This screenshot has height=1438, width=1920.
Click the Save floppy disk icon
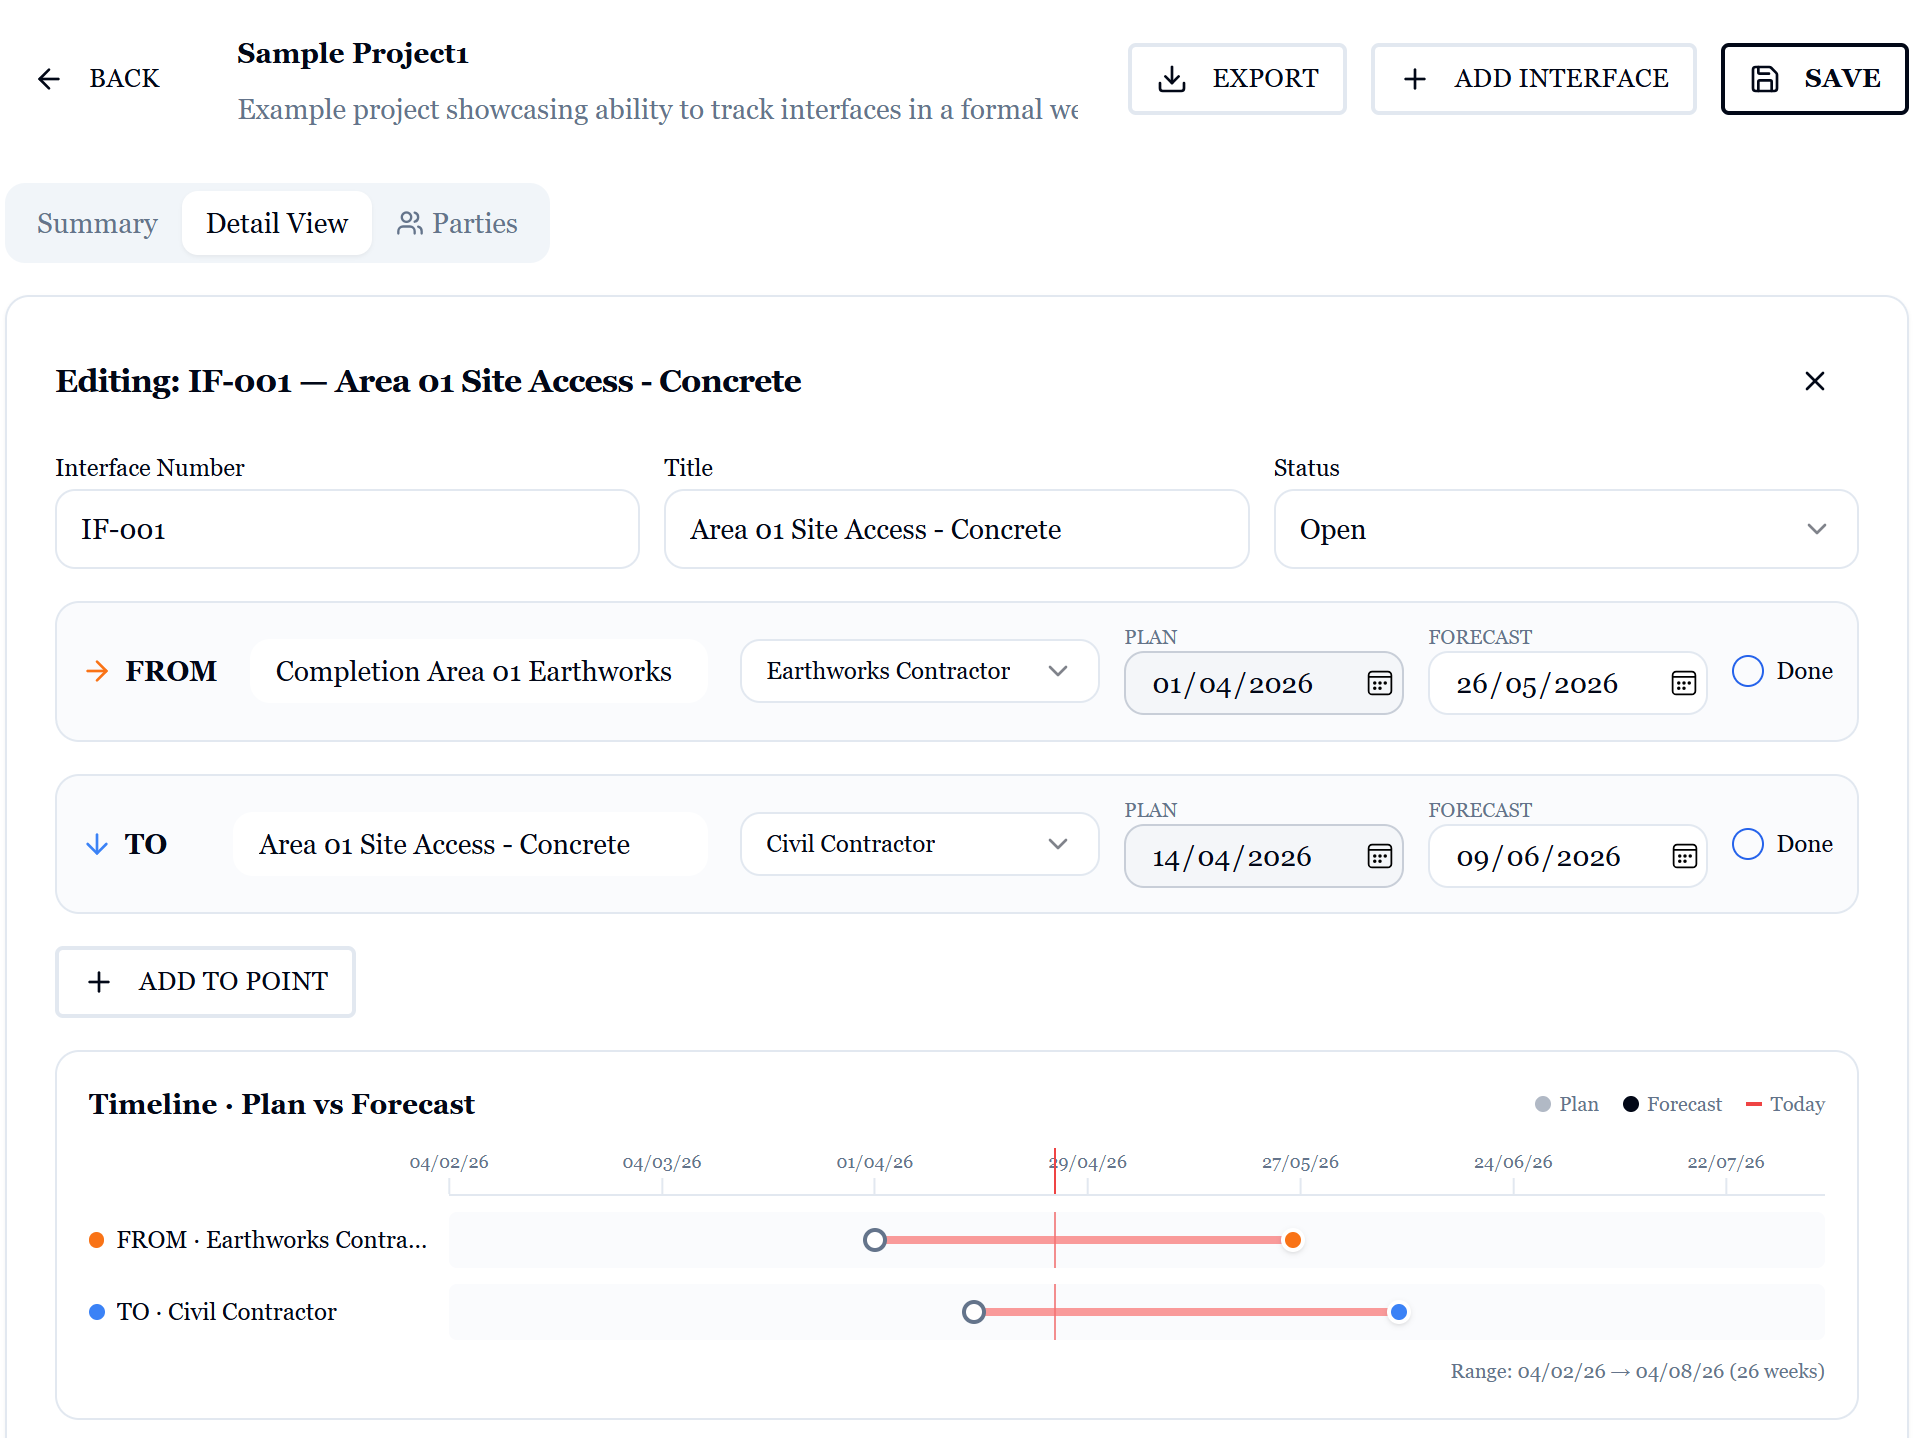click(1765, 79)
